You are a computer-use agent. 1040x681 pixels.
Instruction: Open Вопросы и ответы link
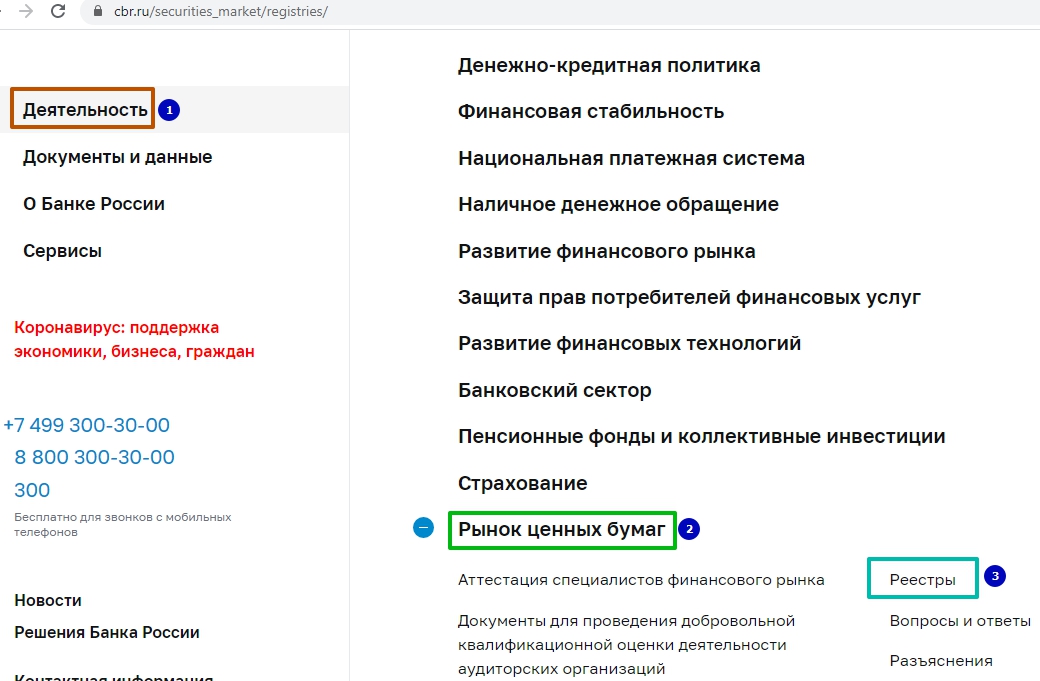(959, 621)
